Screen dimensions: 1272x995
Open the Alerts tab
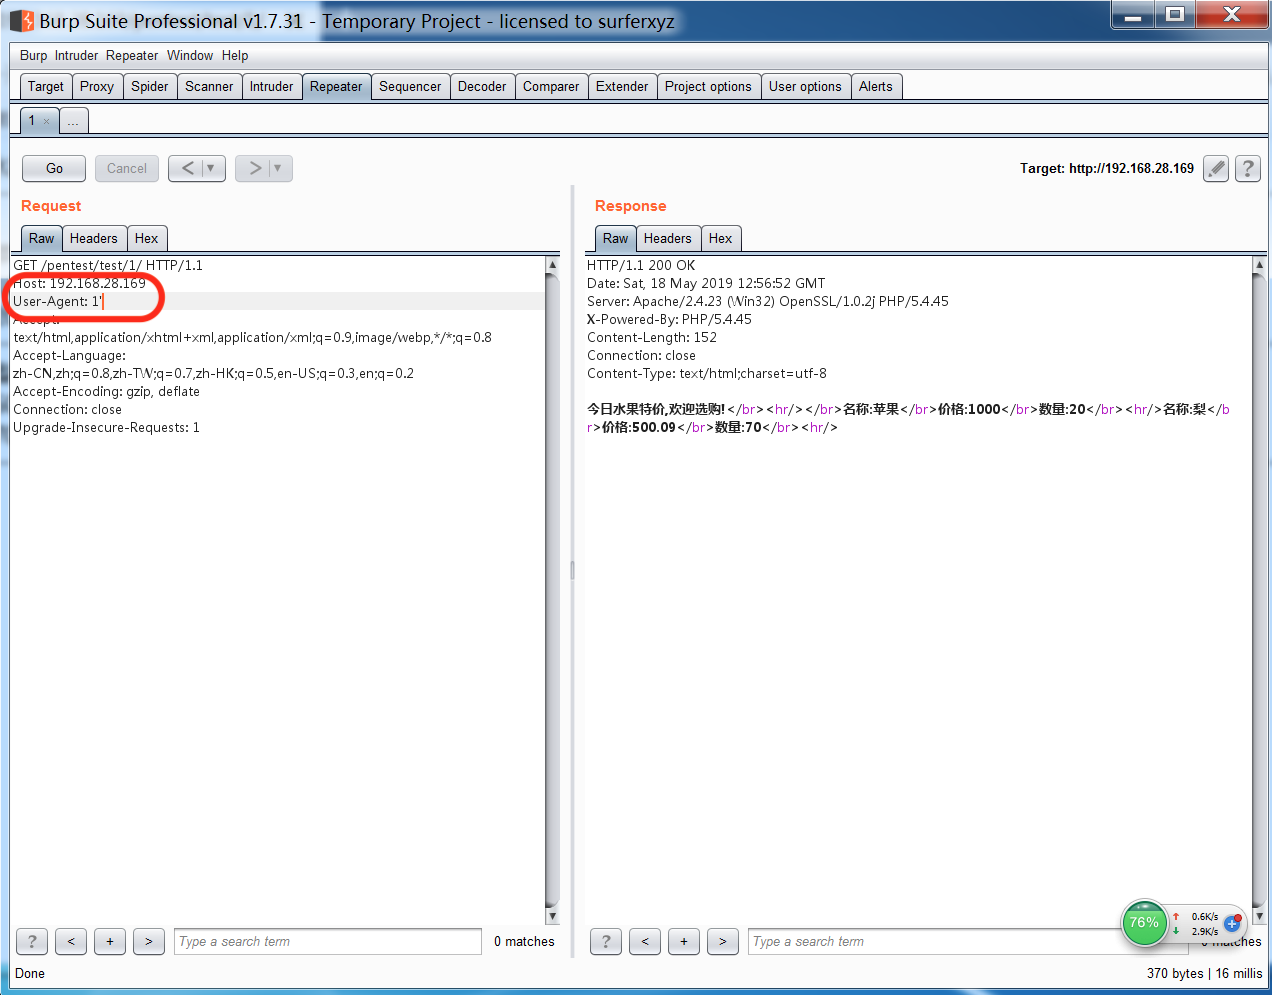[876, 87]
